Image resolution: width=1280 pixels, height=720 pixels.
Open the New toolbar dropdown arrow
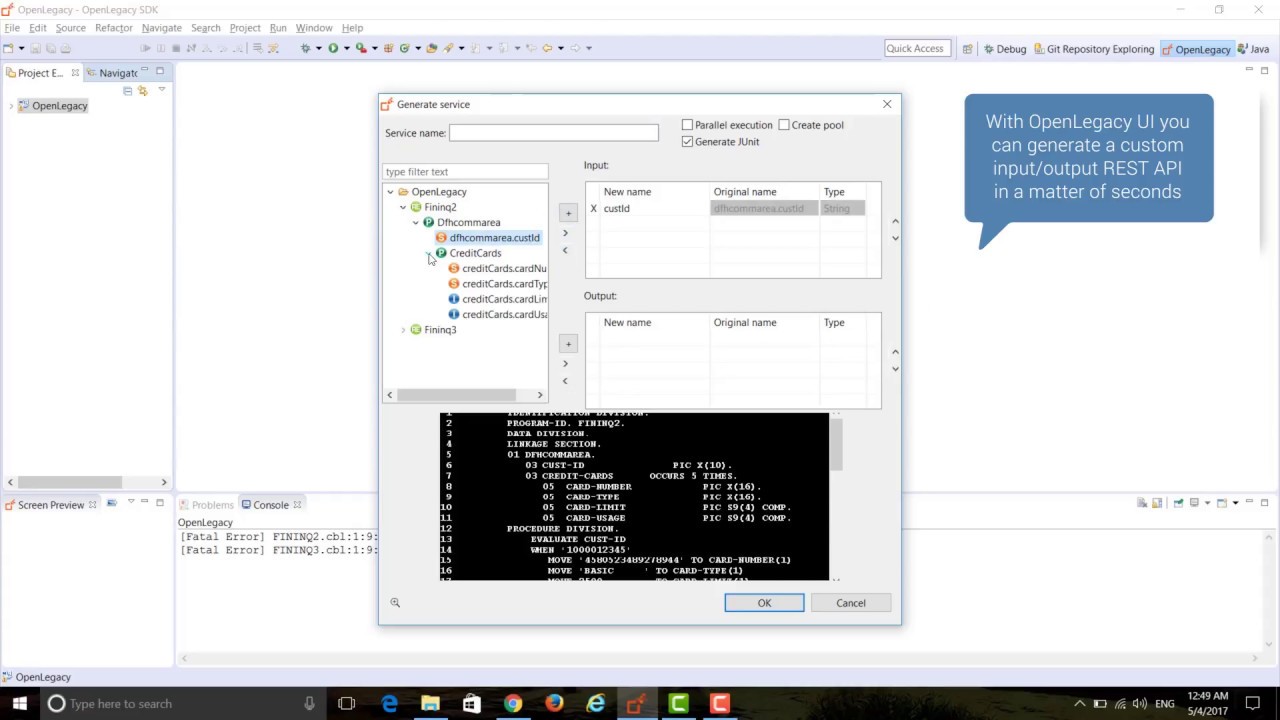point(21,48)
